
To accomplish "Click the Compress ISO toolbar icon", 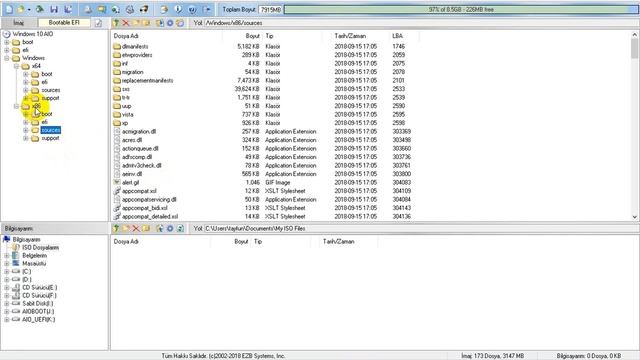I will pyautogui.click(x=116, y=9).
